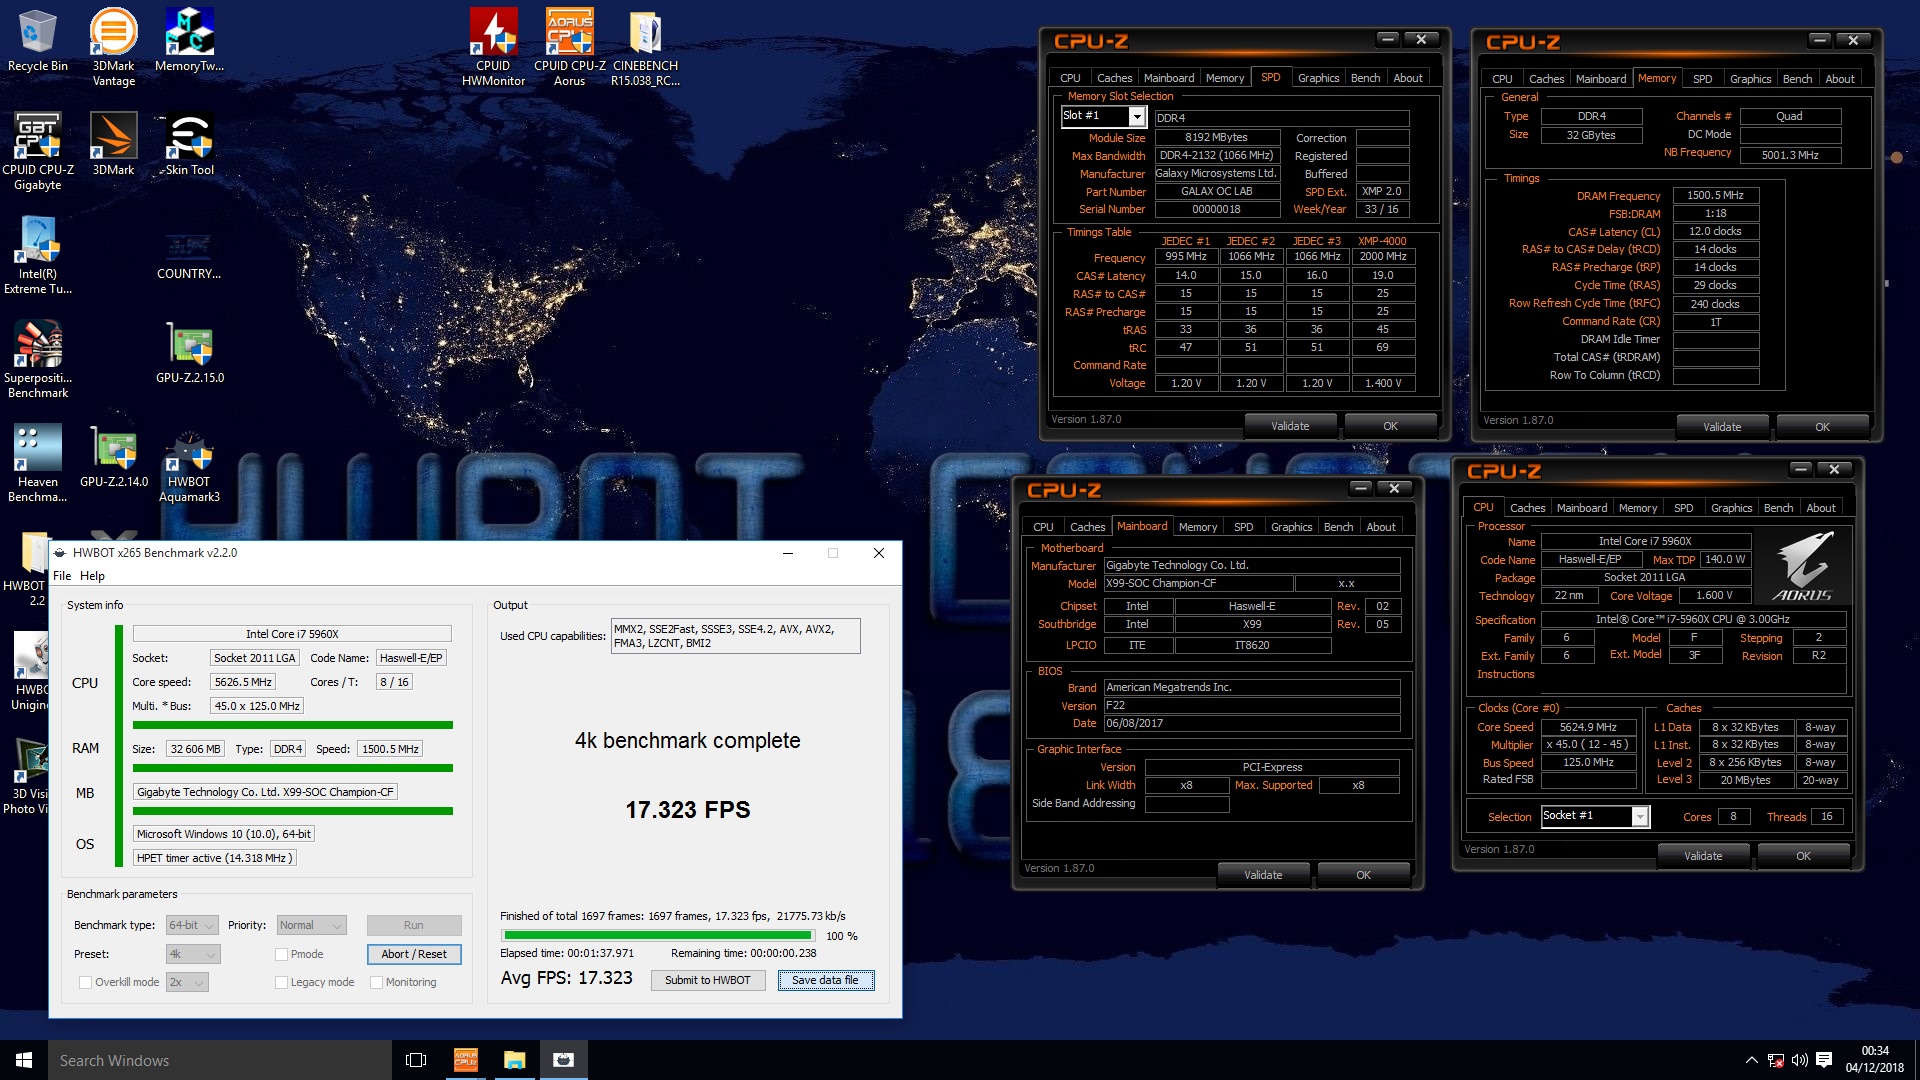The image size is (1920, 1080).
Task: Launch CPUID CPU-Z Gigabyte shortcut
Action: click(x=37, y=151)
